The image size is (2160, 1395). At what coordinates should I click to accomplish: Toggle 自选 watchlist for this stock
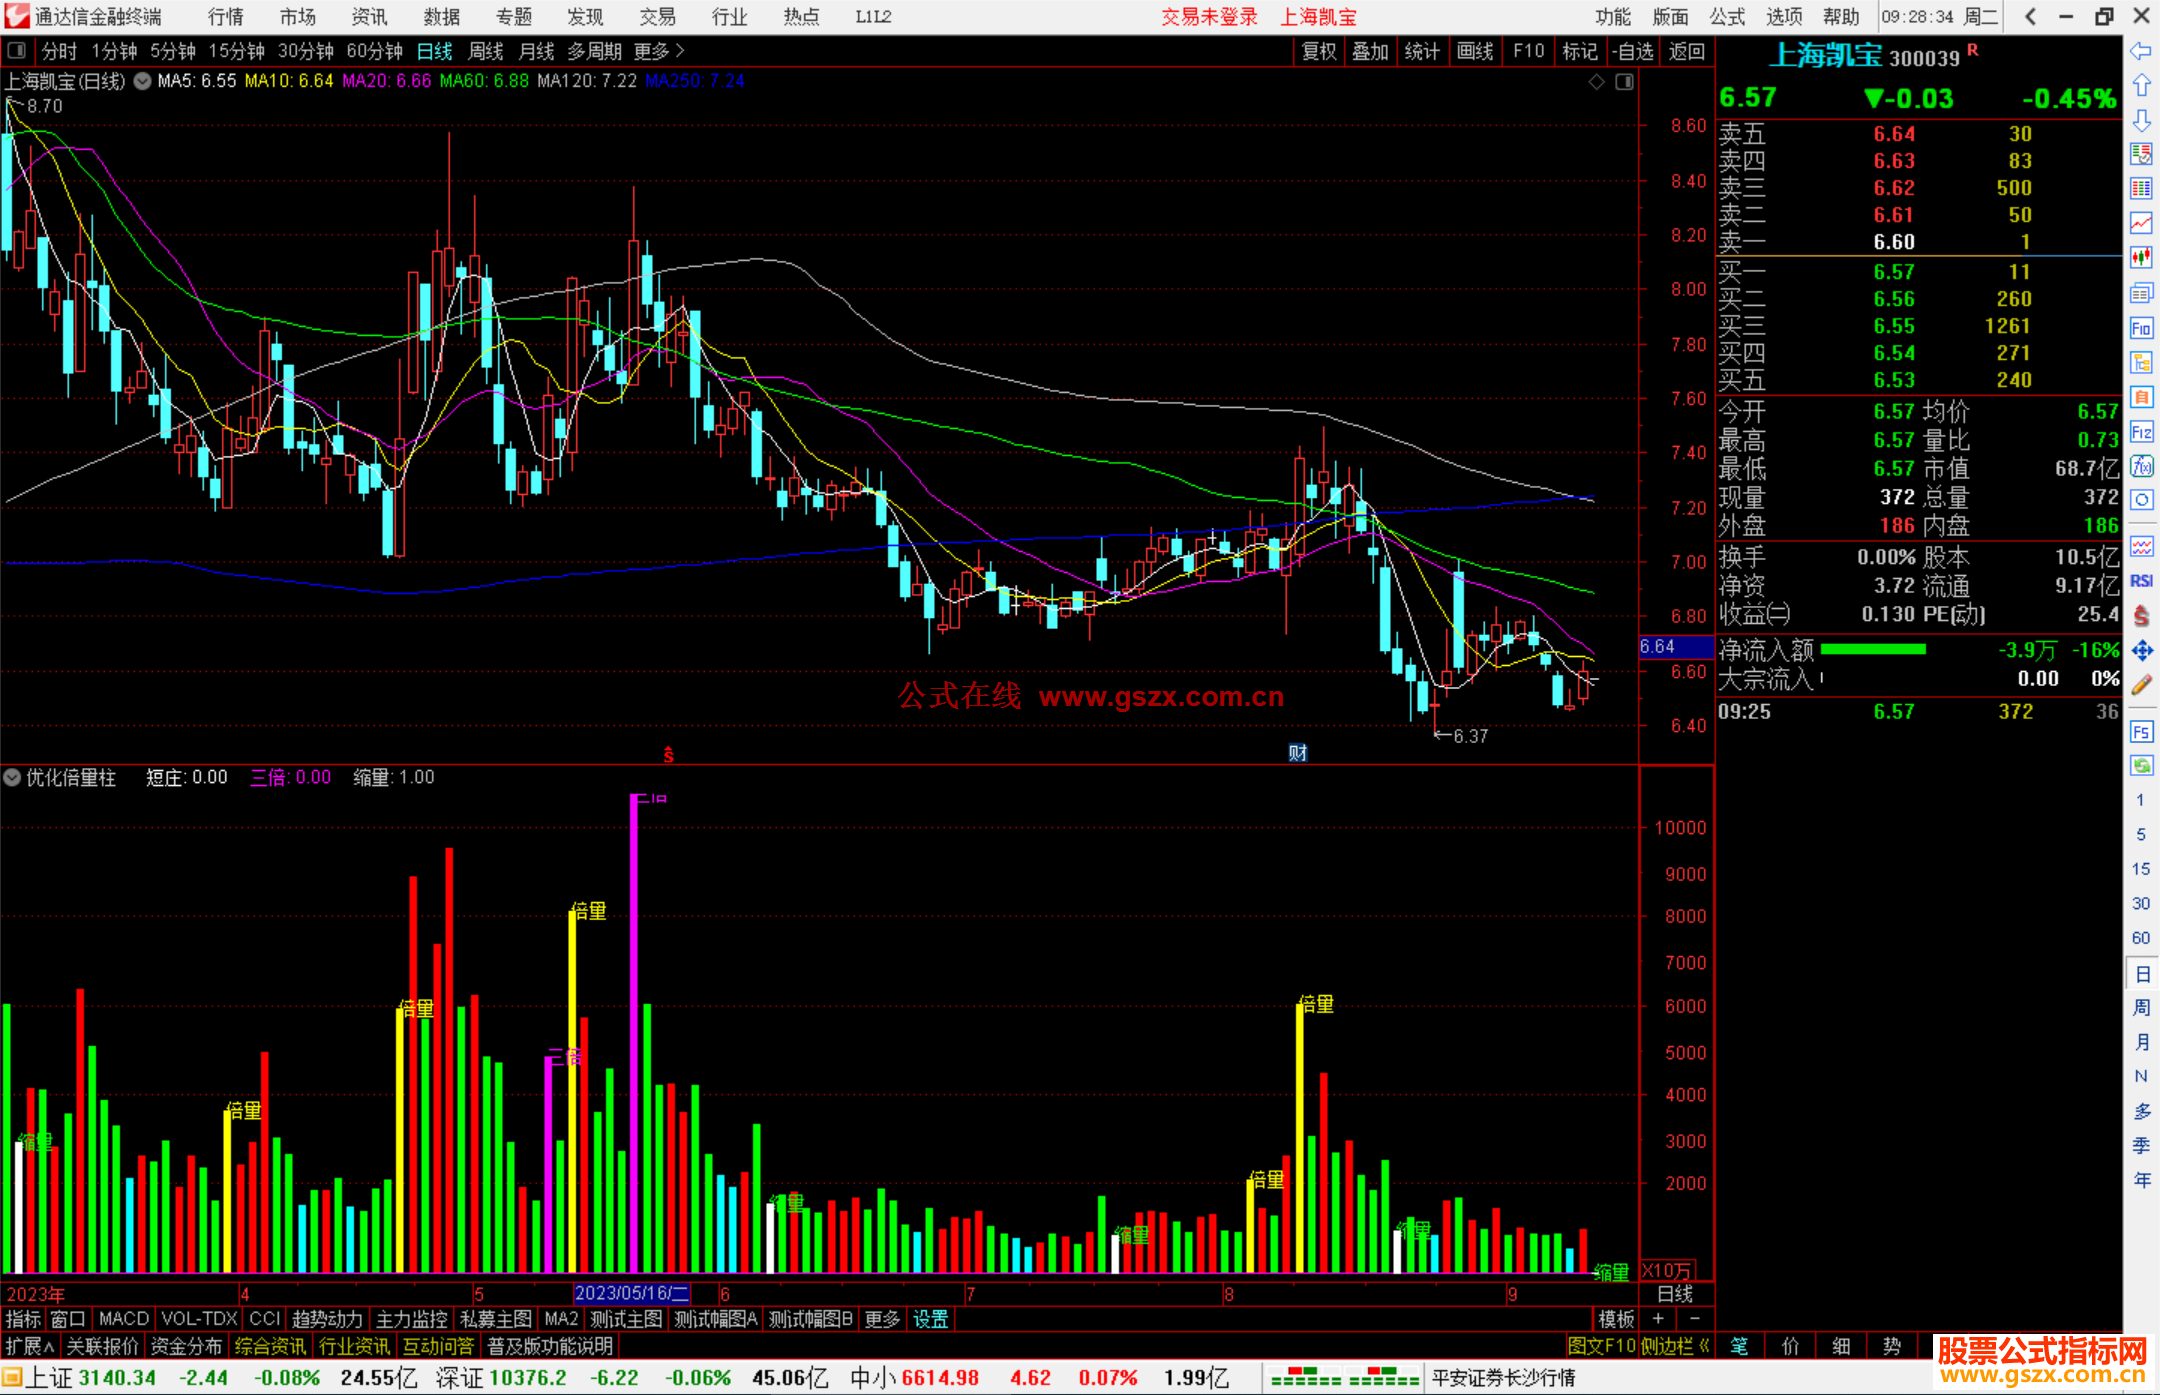[1634, 51]
